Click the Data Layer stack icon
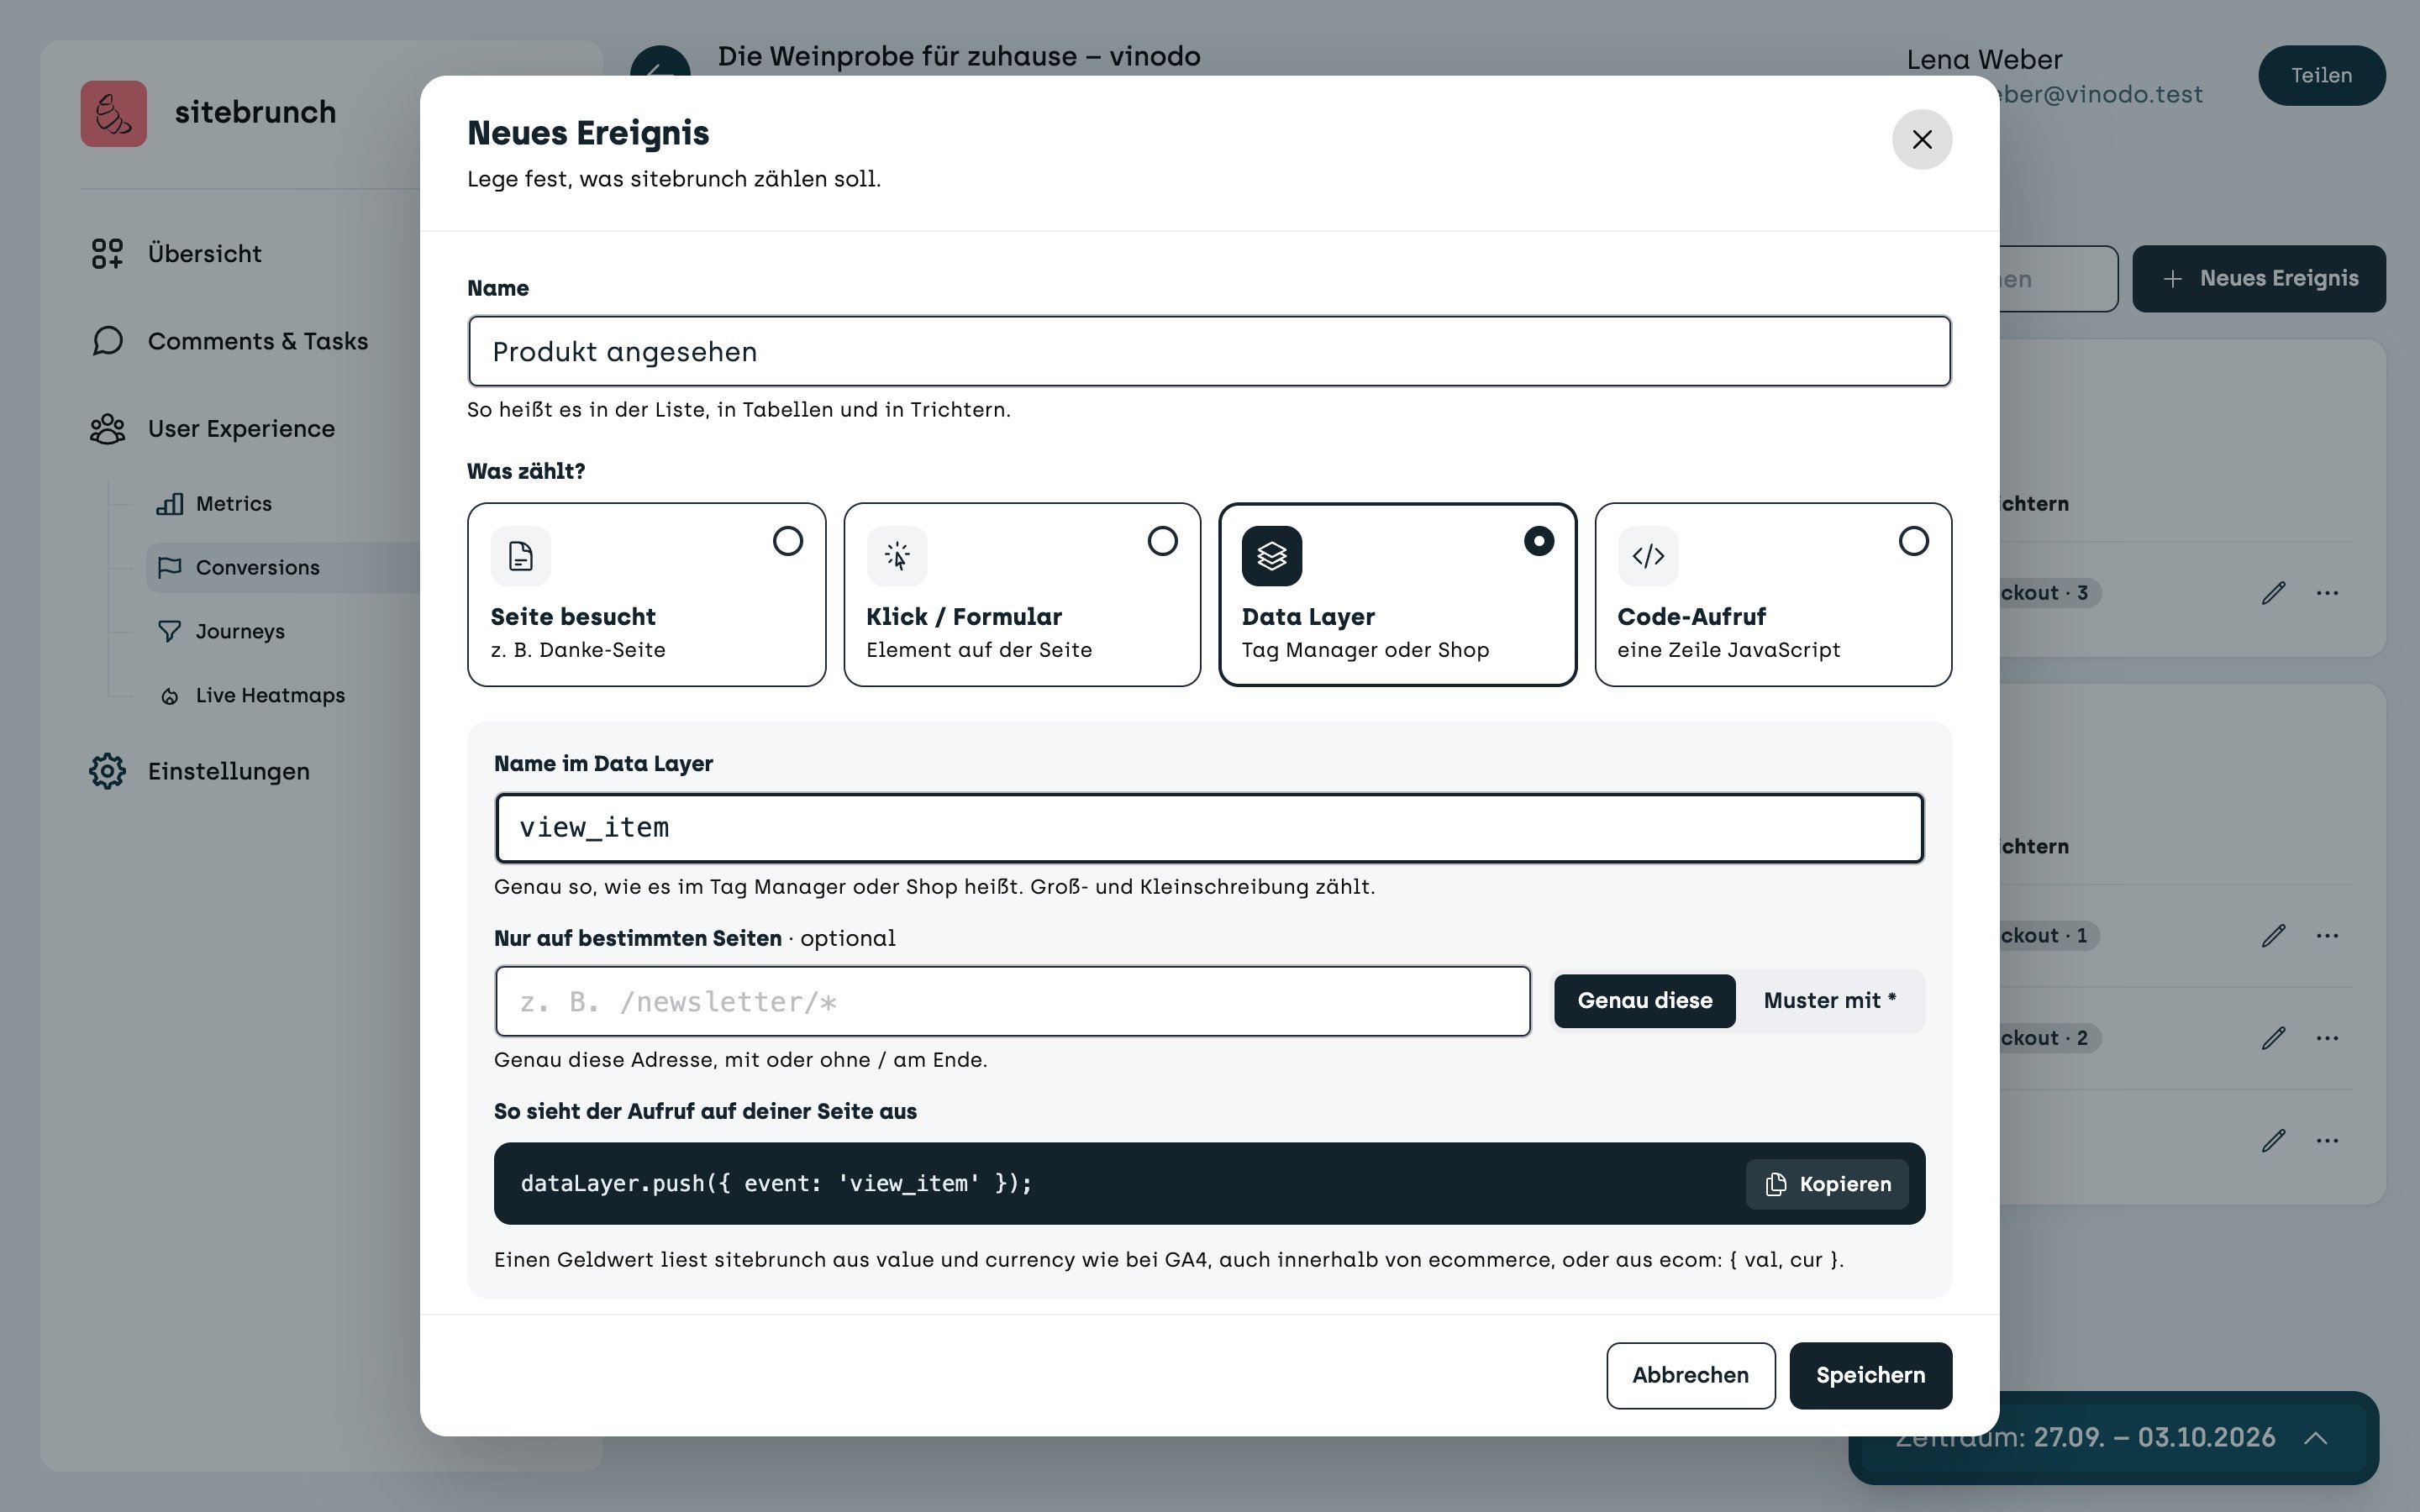This screenshot has width=2420, height=1512. pos(1272,556)
